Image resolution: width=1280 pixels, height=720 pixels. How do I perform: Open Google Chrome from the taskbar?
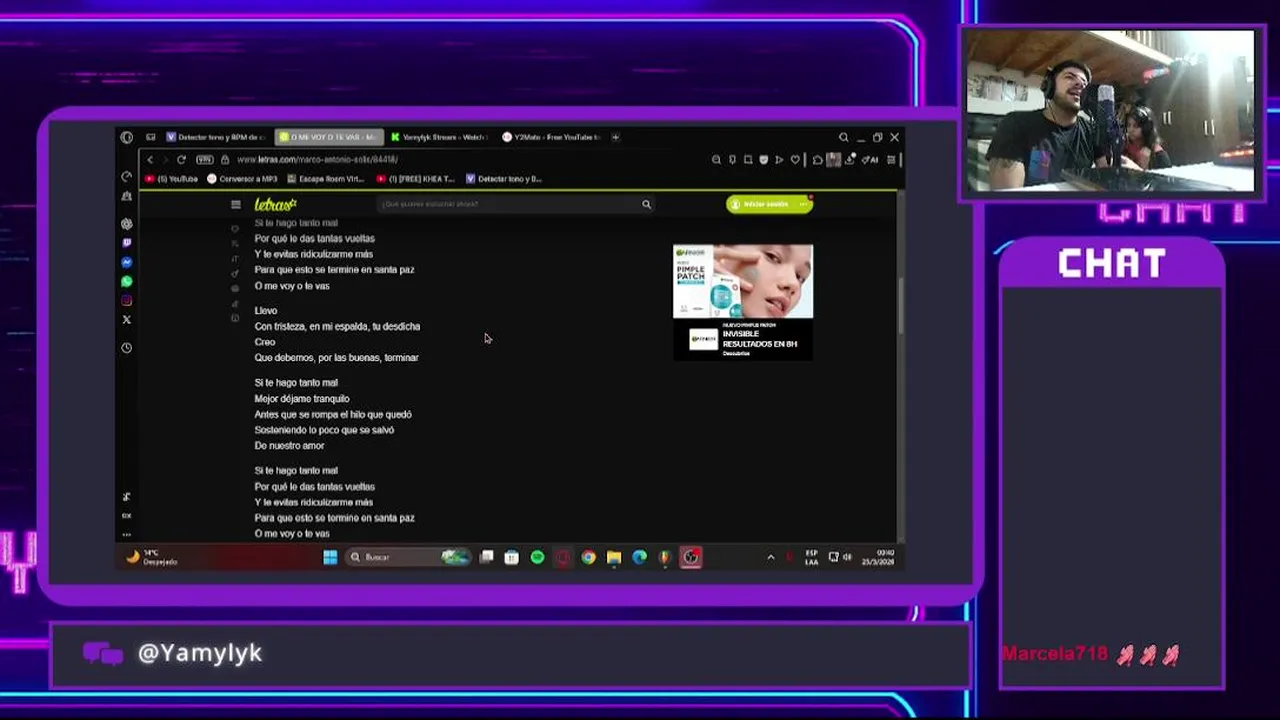point(588,557)
